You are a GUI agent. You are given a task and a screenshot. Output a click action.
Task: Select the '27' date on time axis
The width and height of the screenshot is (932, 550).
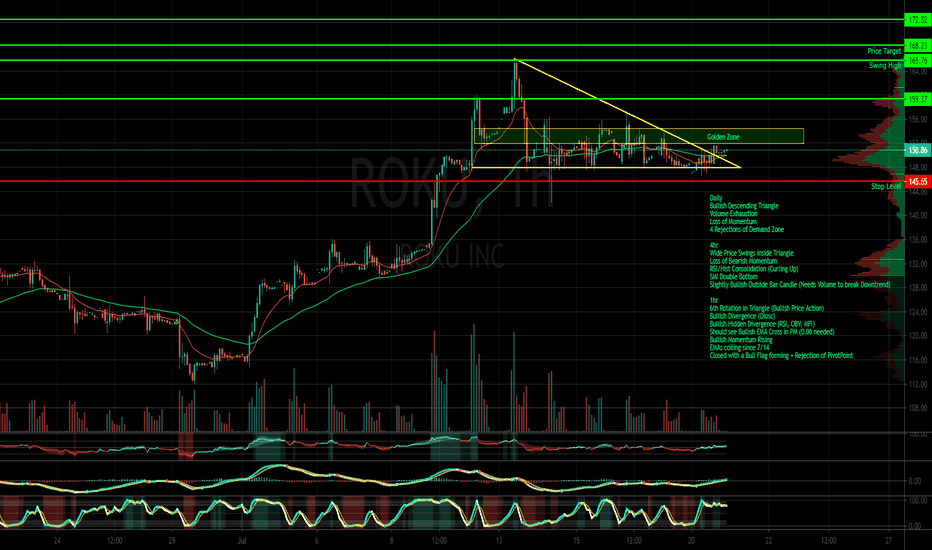(888, 540)
